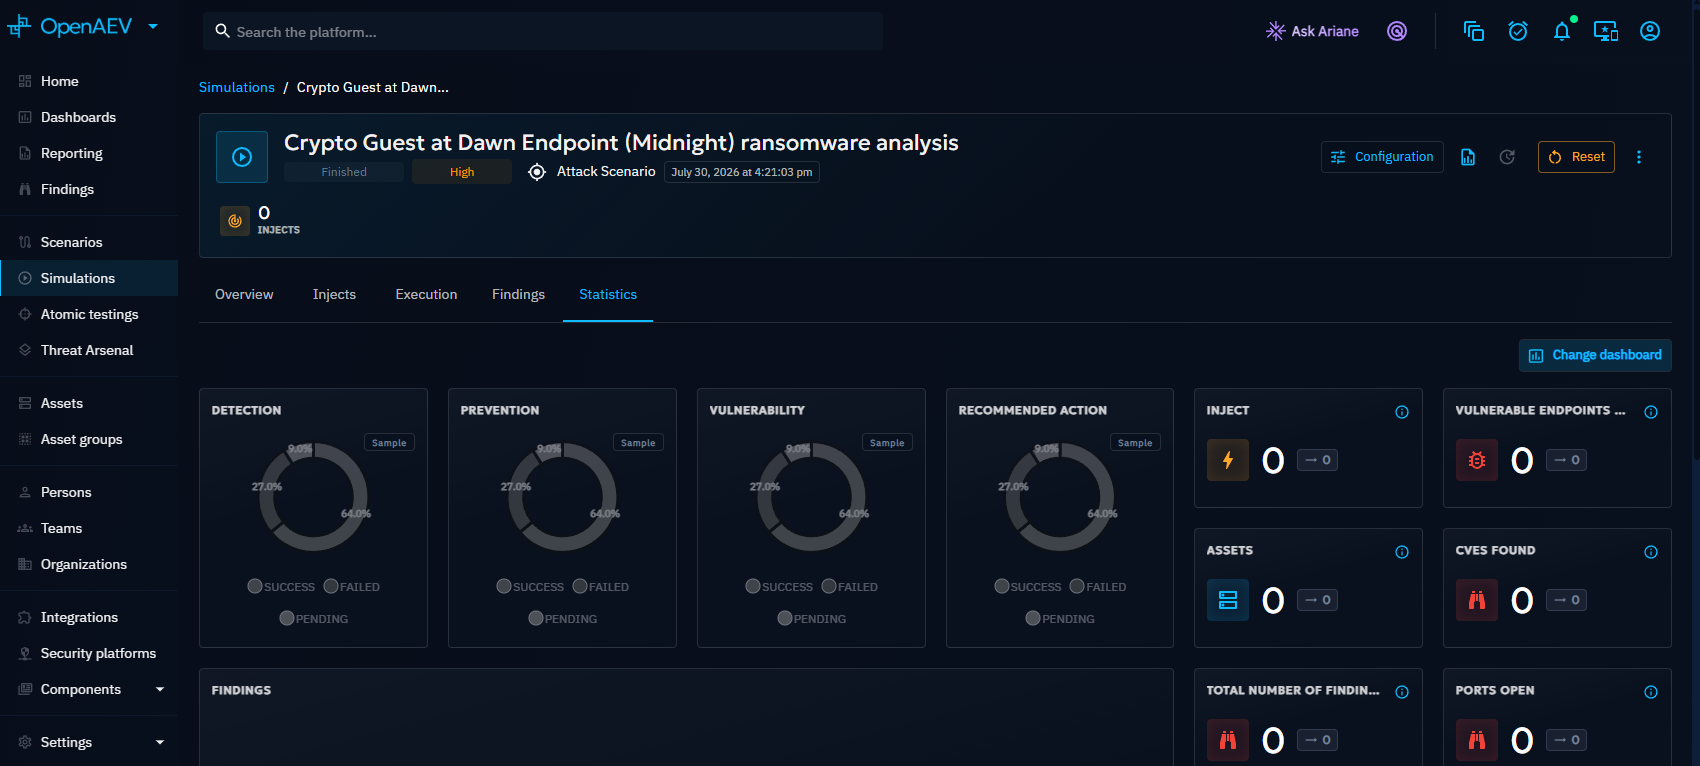Toggle SUCCESS legend in Prevention chart
Screen dimensions: 1700x766
530,587
